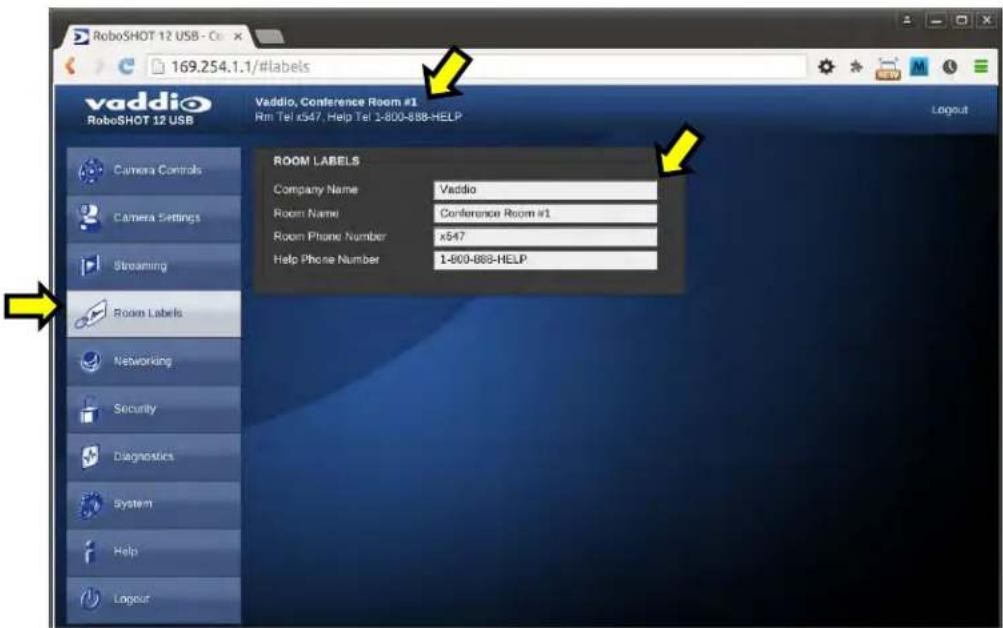Image resolution: width=1003 pixels, height=628 pixels.
Task: Click the Help Phone Number label
Action: 326,260
